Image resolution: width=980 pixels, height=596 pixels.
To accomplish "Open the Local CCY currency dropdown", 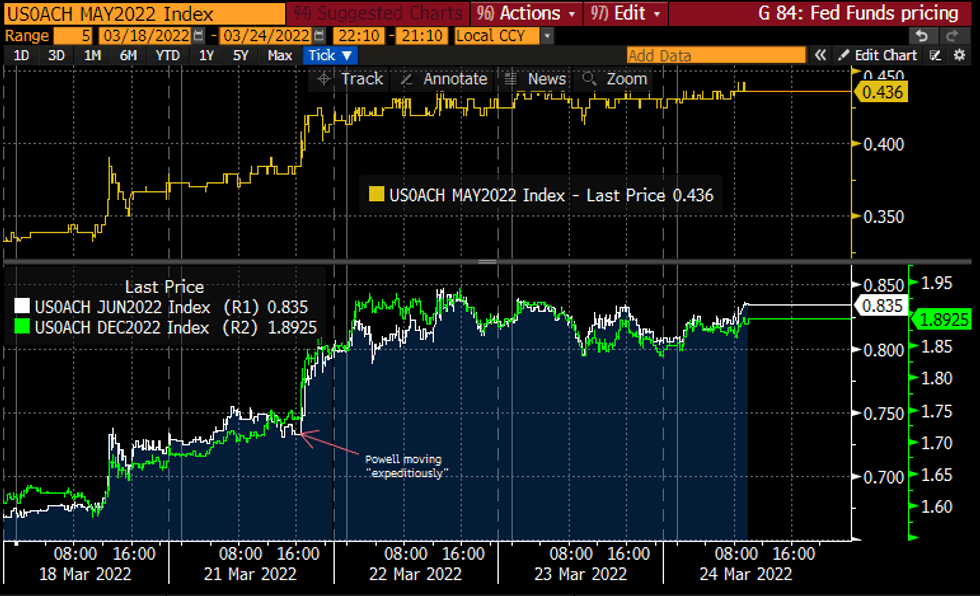I will tap(503, 36).
